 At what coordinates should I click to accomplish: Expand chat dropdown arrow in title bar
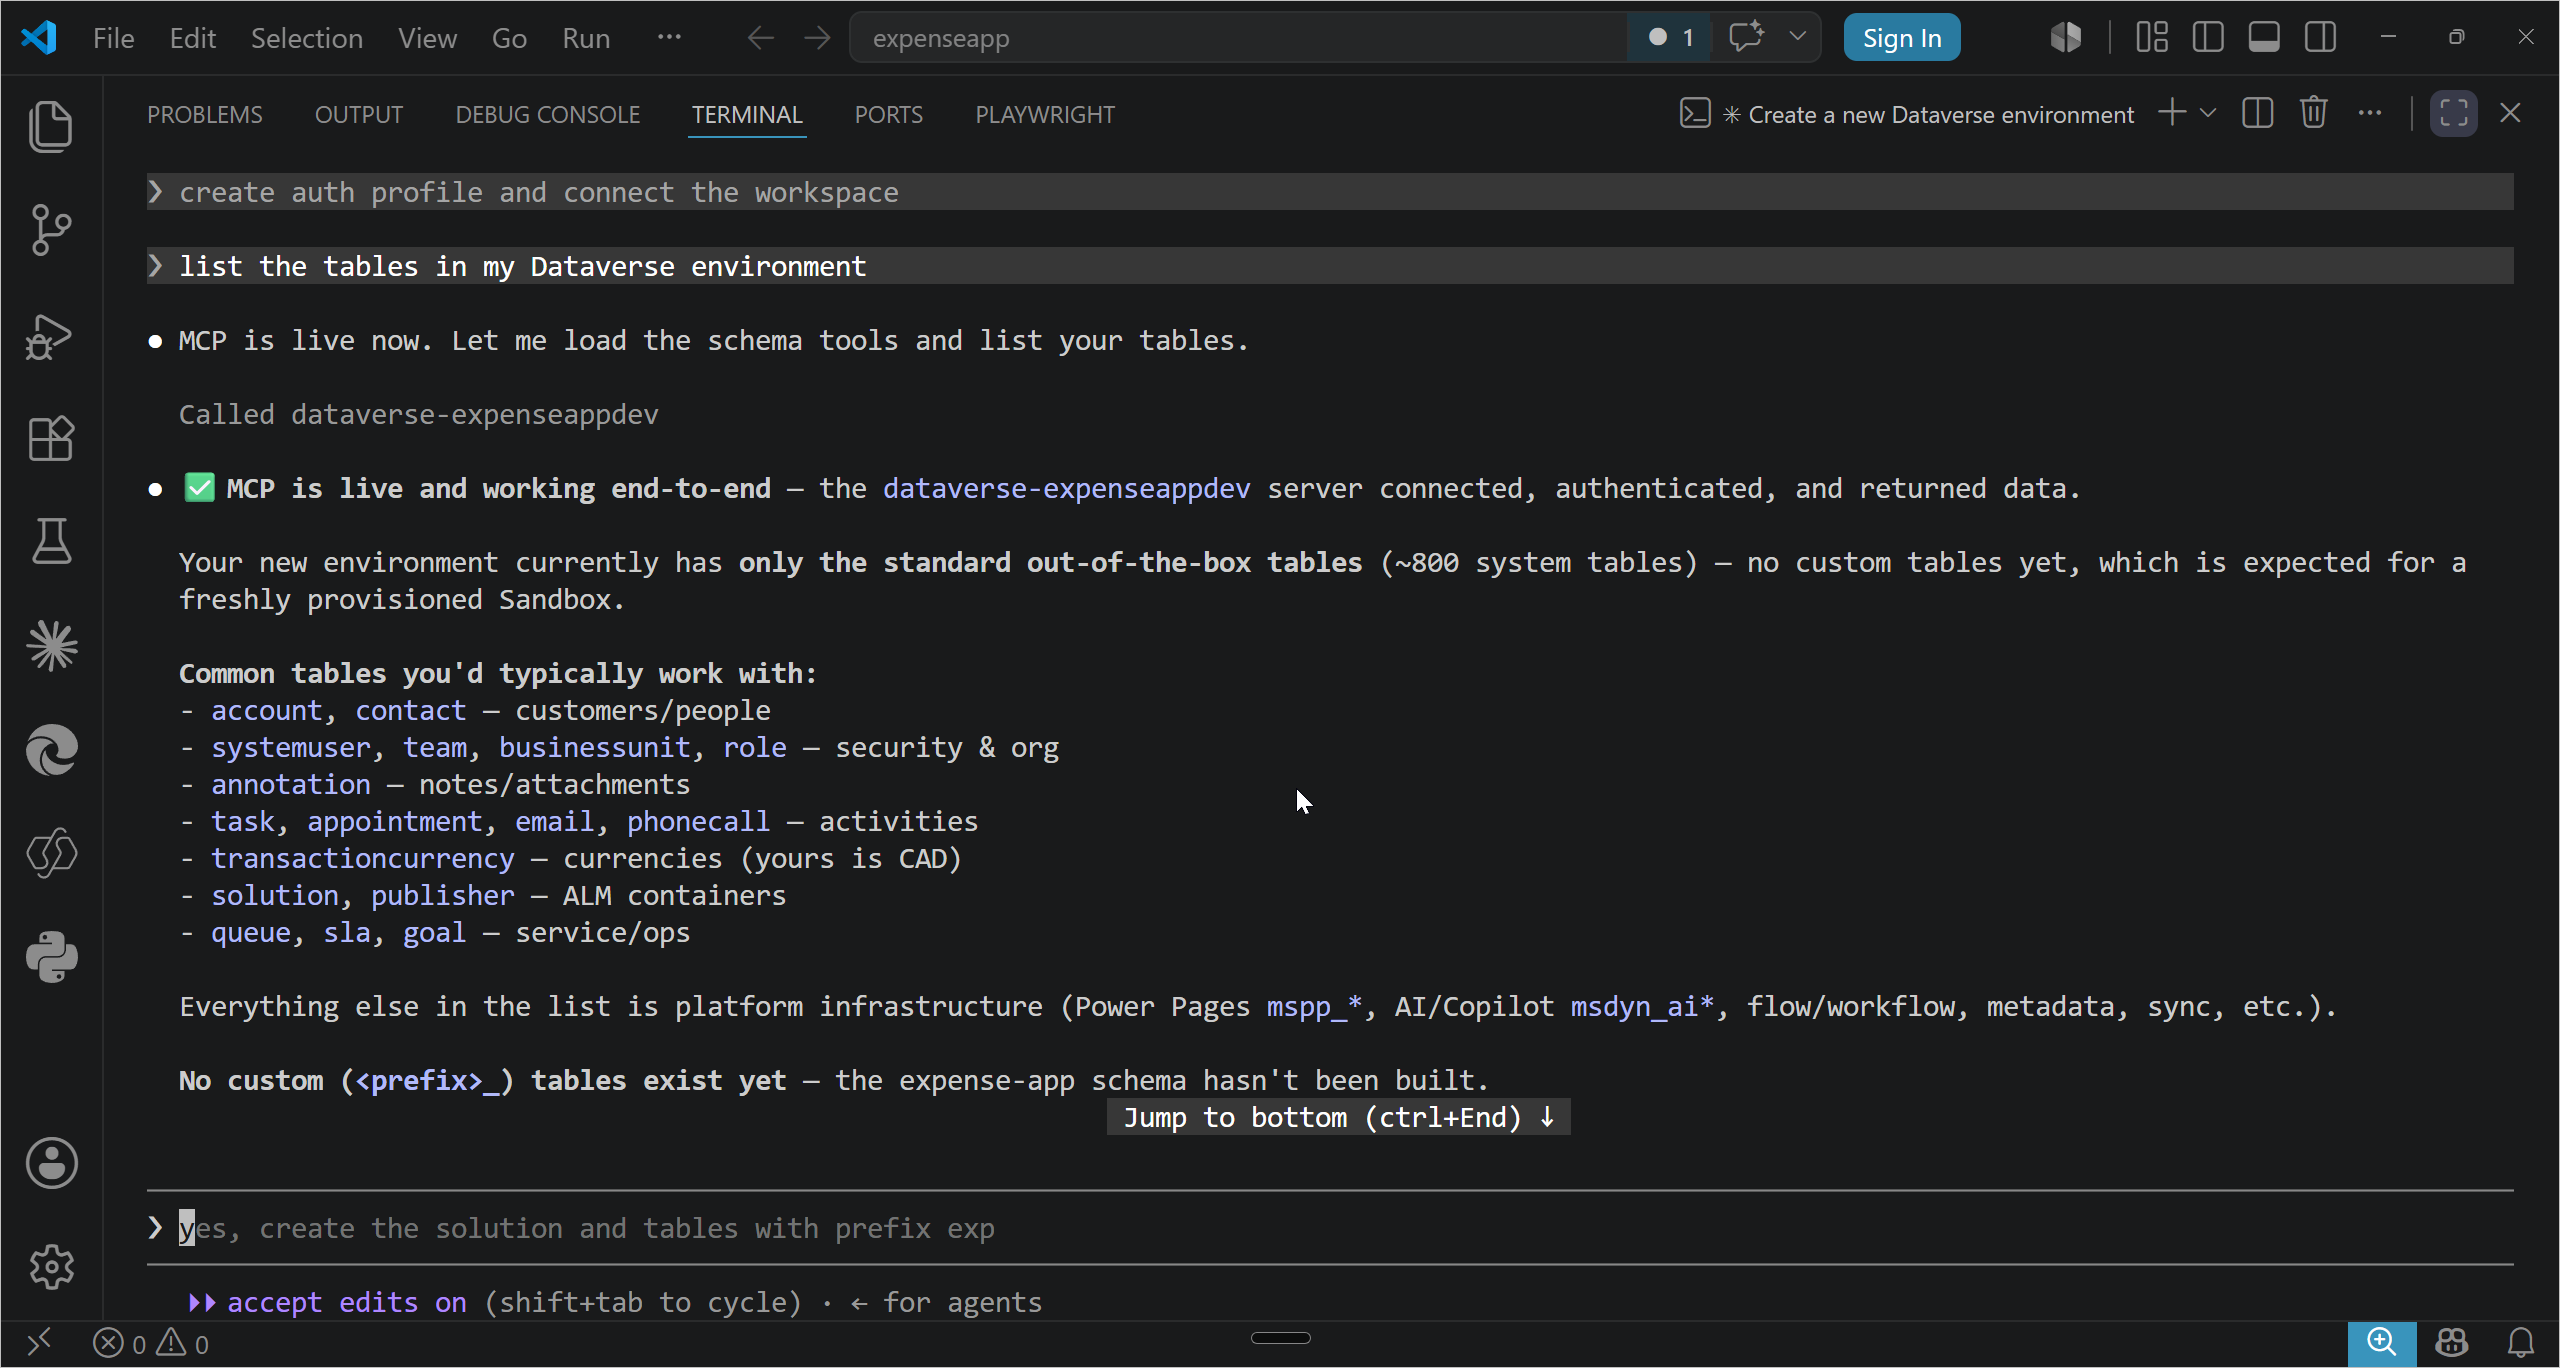[1797, 37]
